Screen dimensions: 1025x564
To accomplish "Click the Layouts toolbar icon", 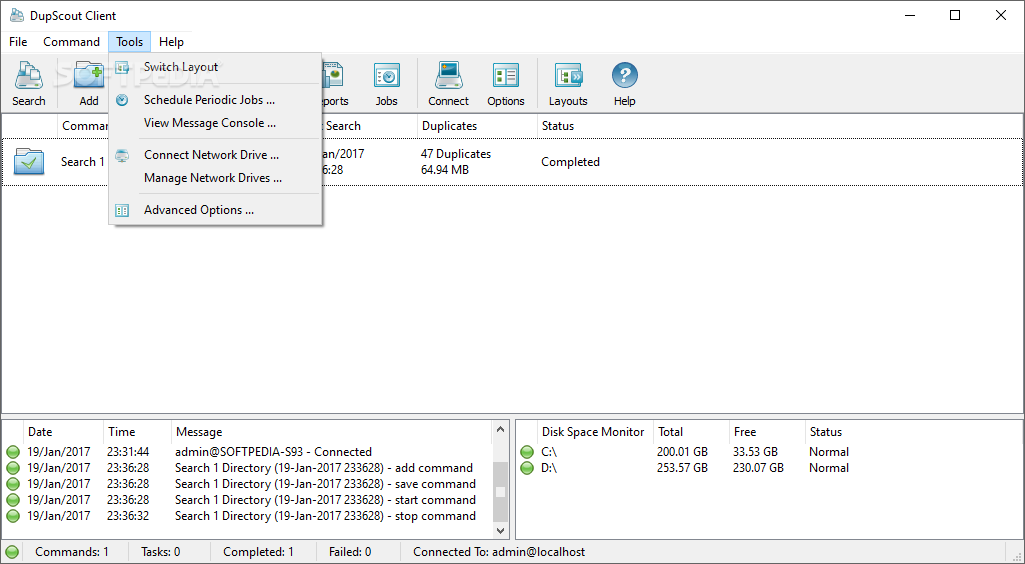I will point(568,77).
